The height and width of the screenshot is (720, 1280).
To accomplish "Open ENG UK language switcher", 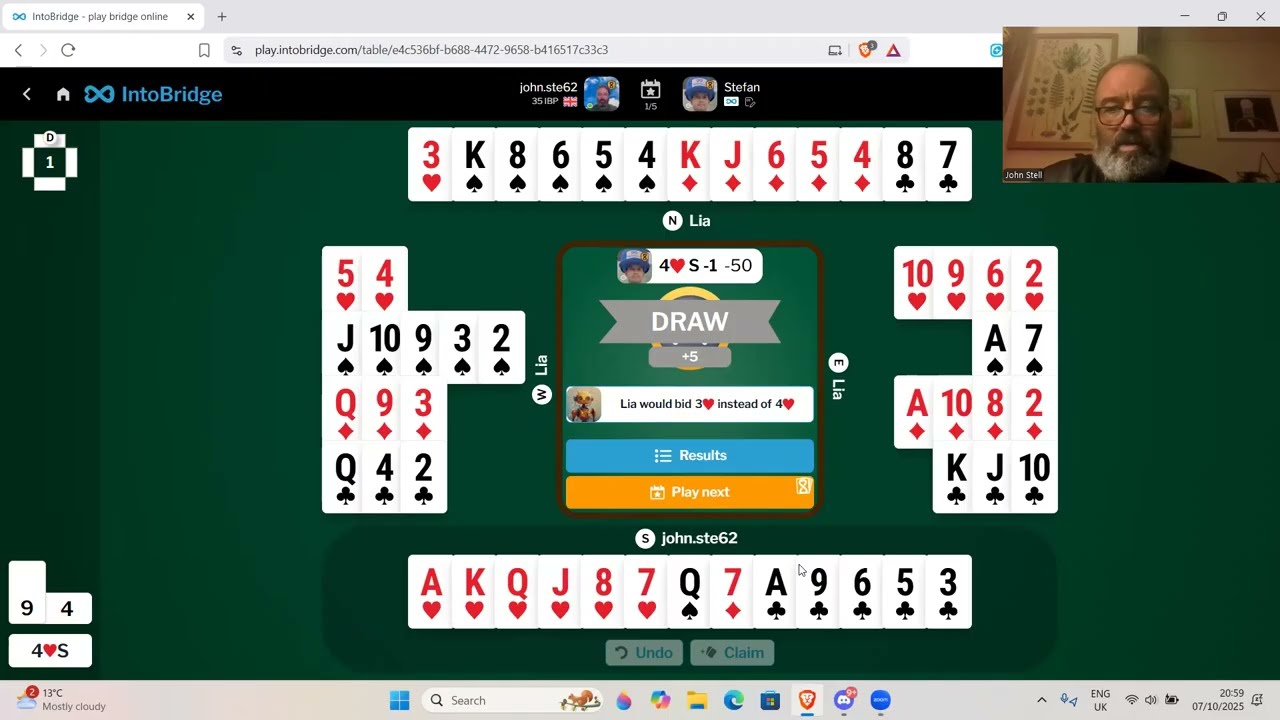I will (1100, 700).
